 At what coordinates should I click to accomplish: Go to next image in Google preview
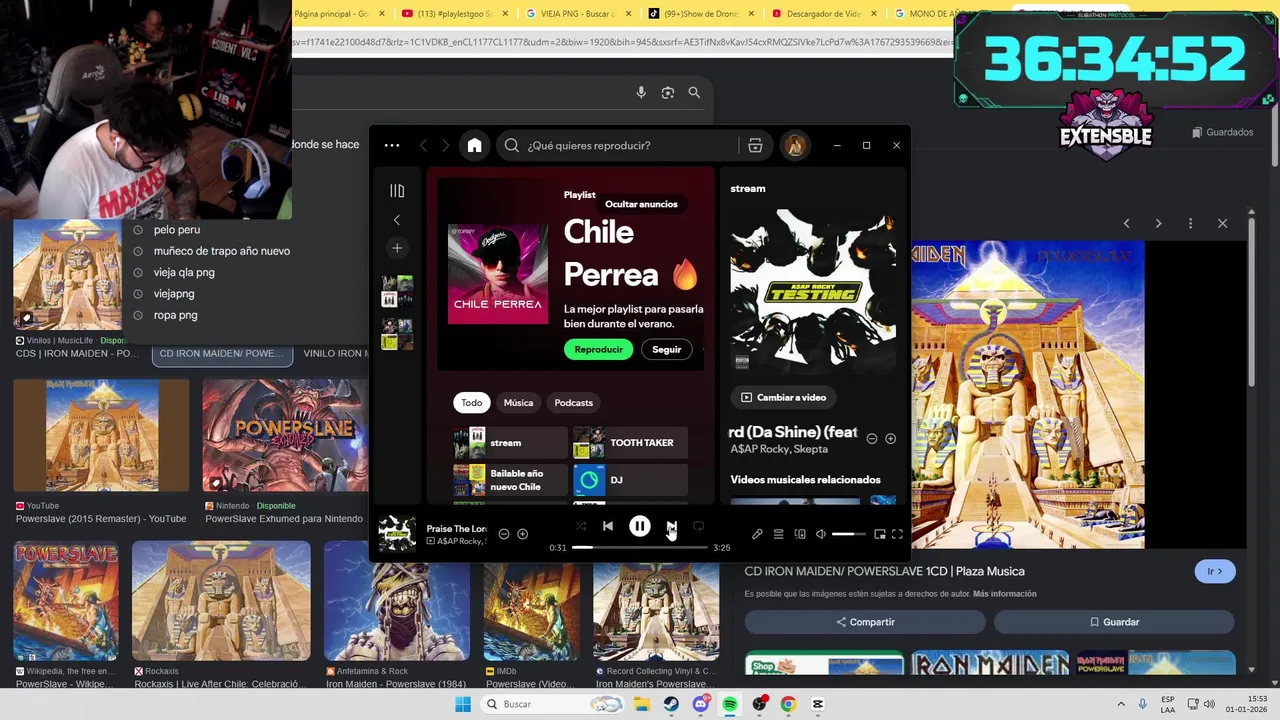1158,223
